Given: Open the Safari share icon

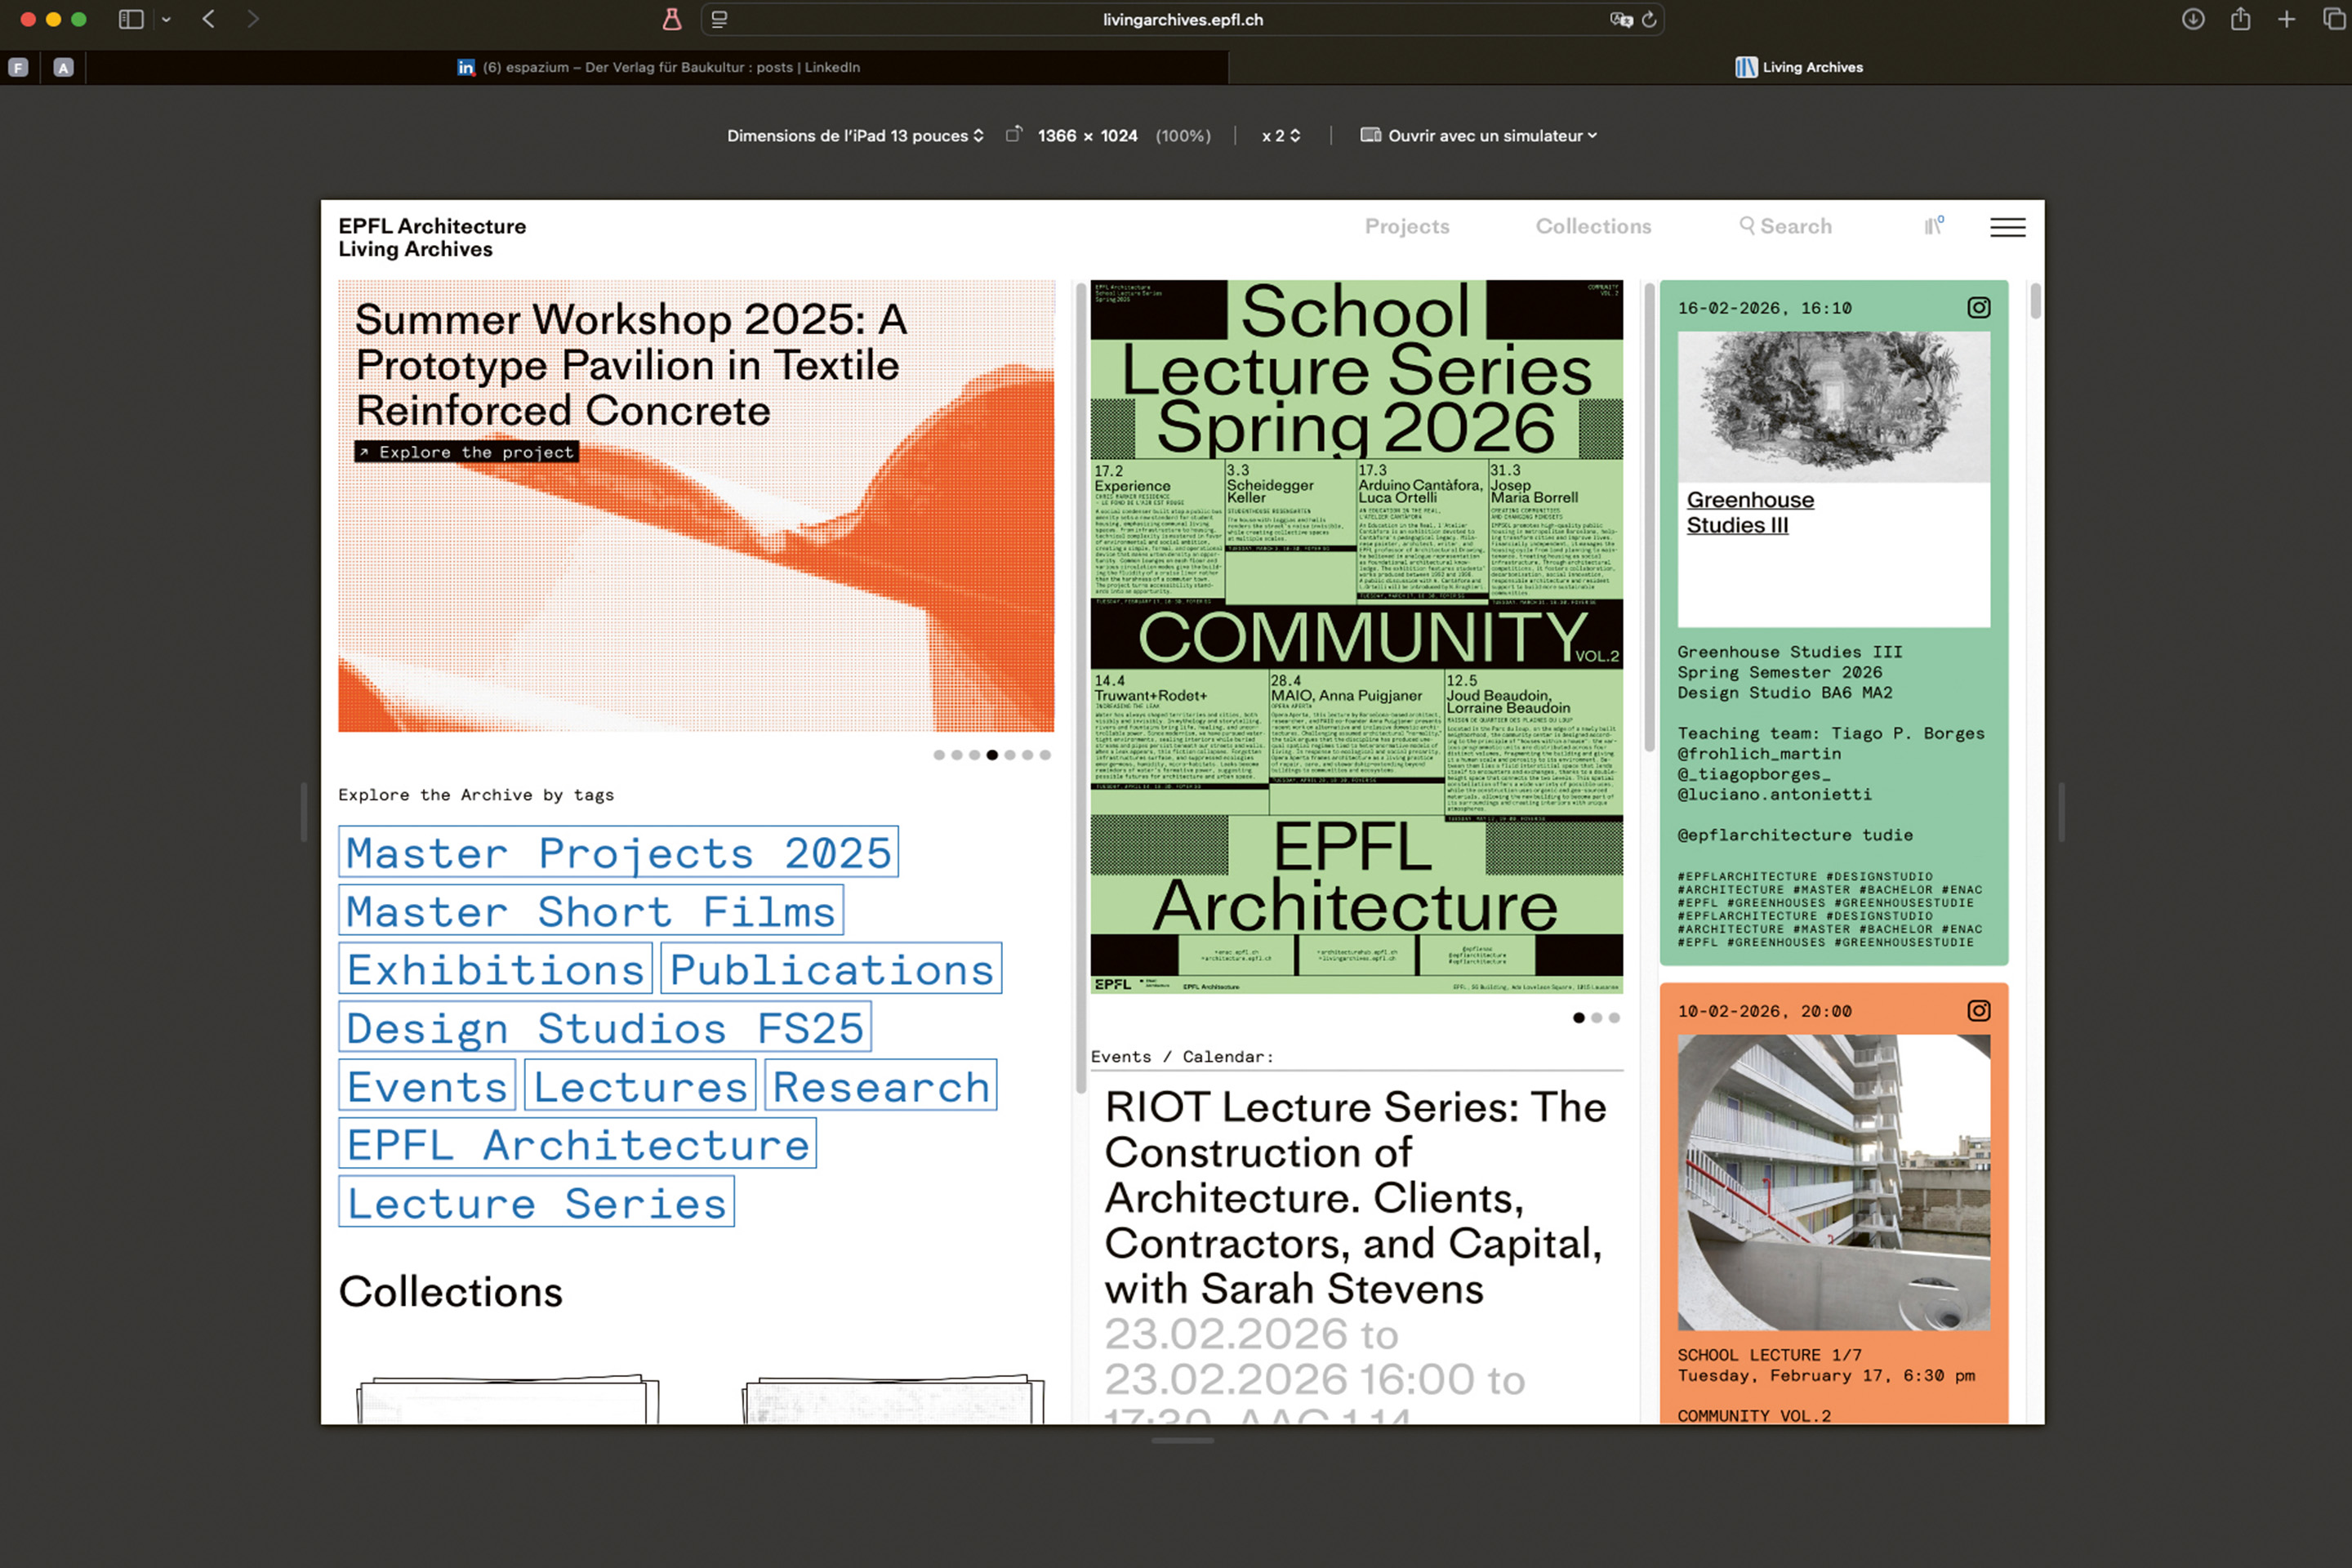Looking at the screenshot, I should [x=2240, y=20].
